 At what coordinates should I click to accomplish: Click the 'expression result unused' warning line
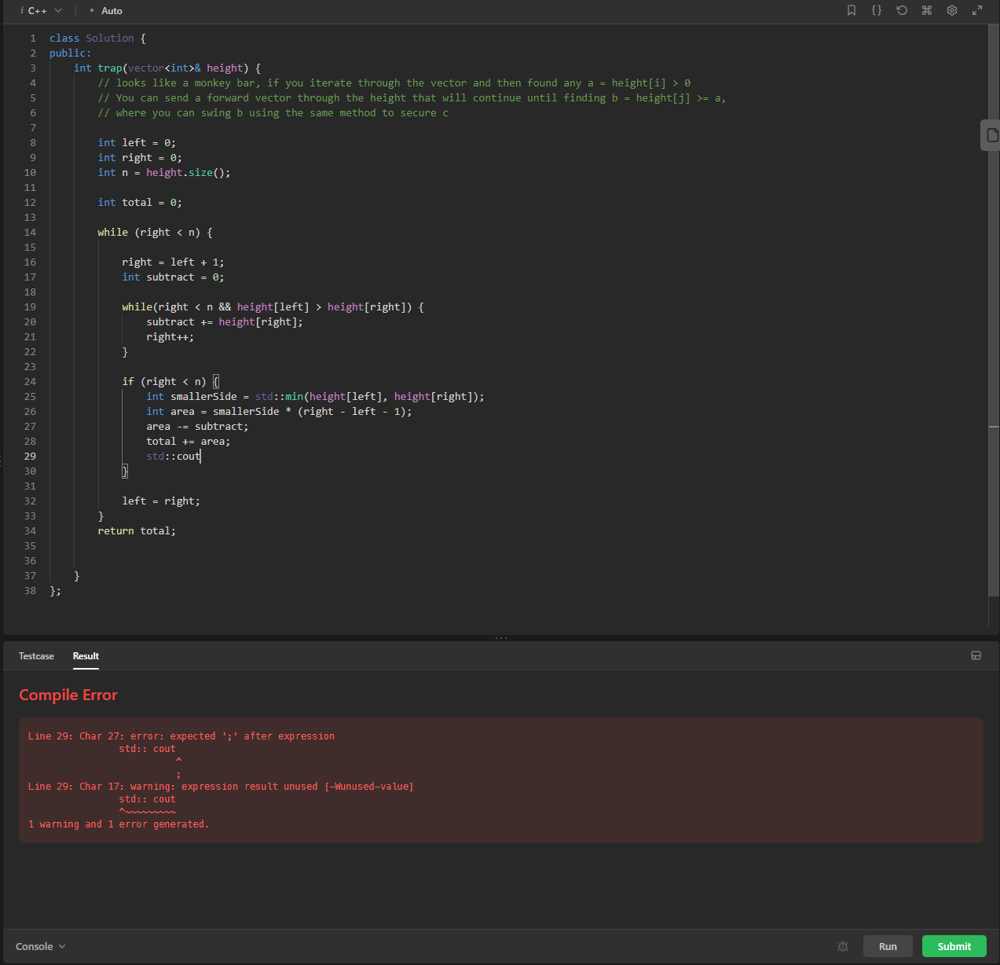click(x=221, y=786)
